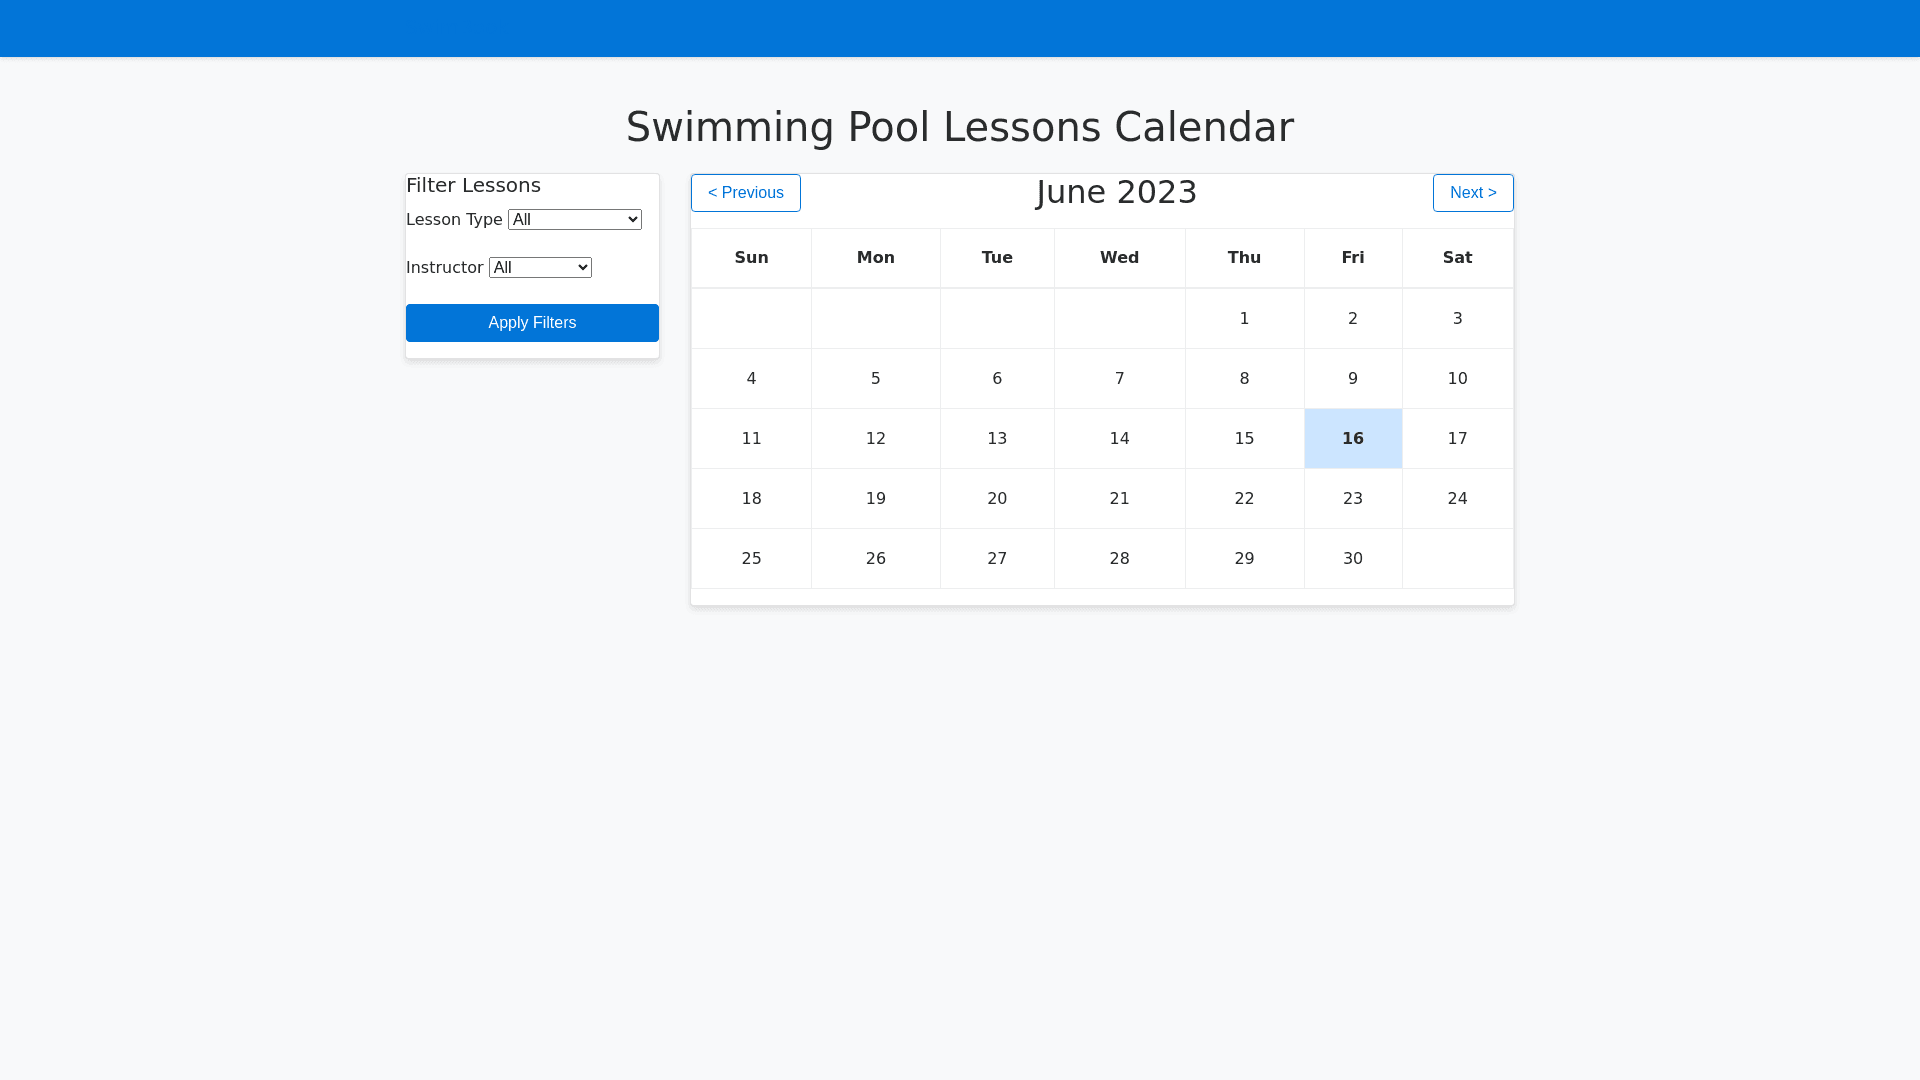Click the Apply Filters button
The height and width of the screenshot is (1080, 1920).
pos(532,323)
